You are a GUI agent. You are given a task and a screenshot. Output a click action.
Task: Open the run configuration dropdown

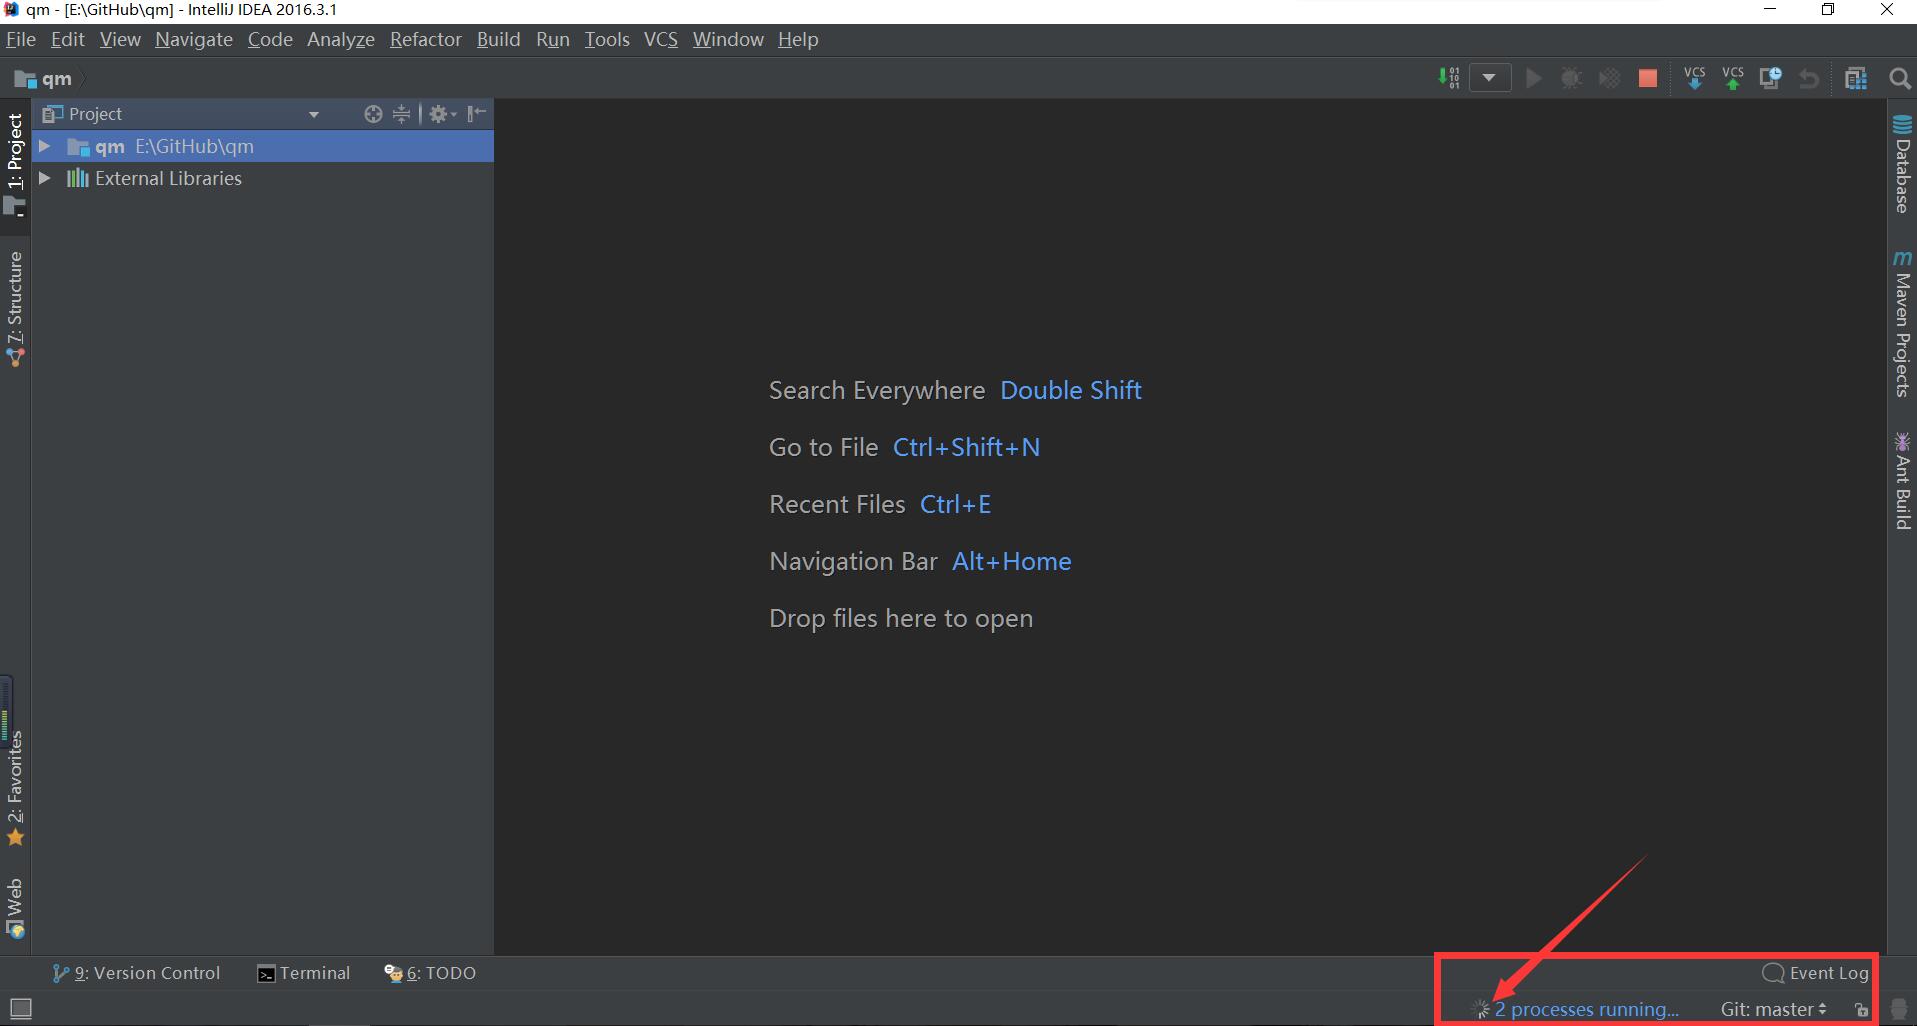1489,78
